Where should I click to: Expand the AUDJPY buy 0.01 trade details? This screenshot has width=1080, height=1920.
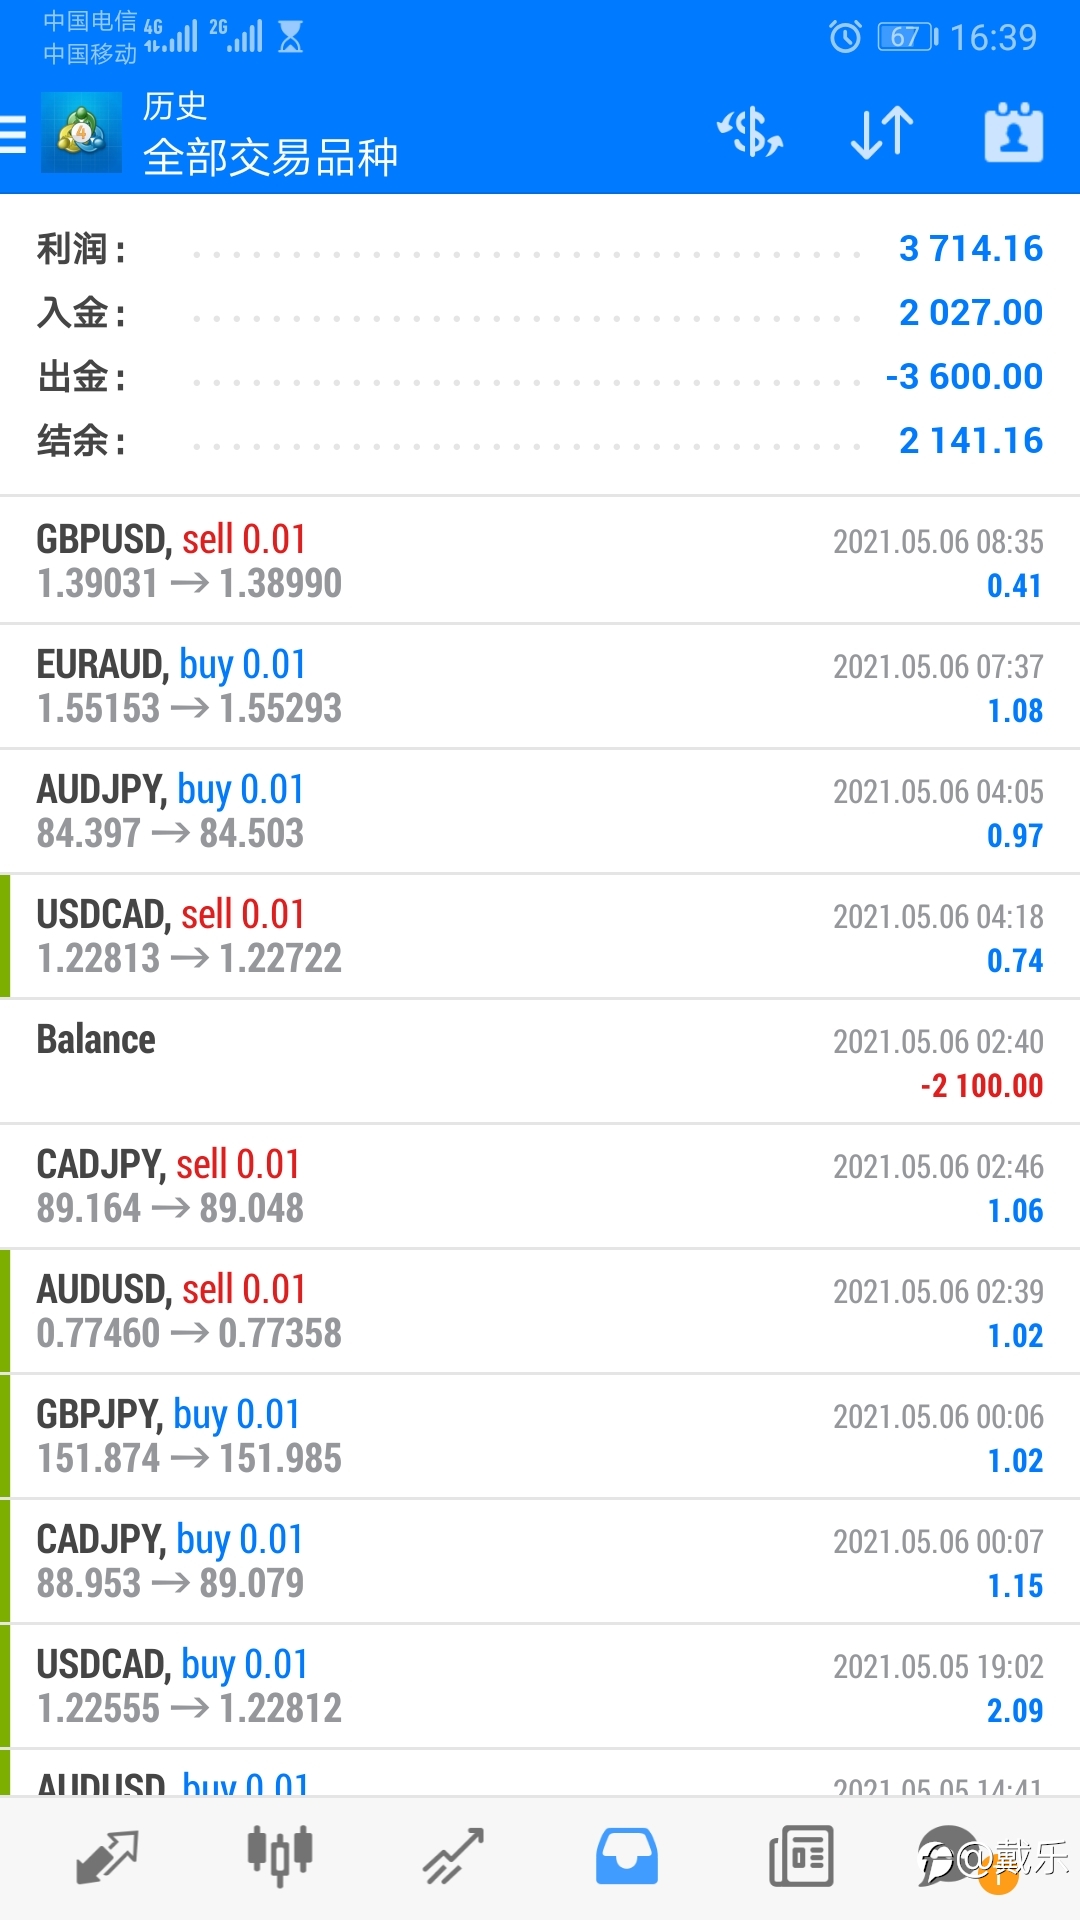(540, 811)
